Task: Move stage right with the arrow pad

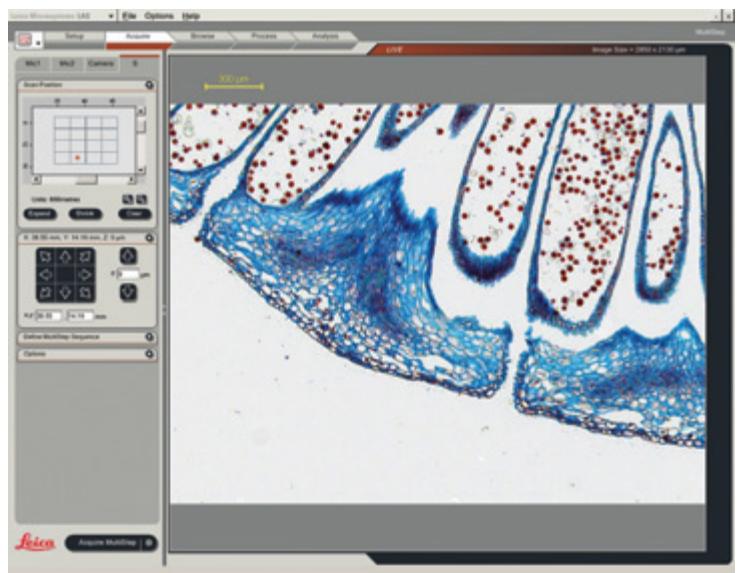Action: 85,275
